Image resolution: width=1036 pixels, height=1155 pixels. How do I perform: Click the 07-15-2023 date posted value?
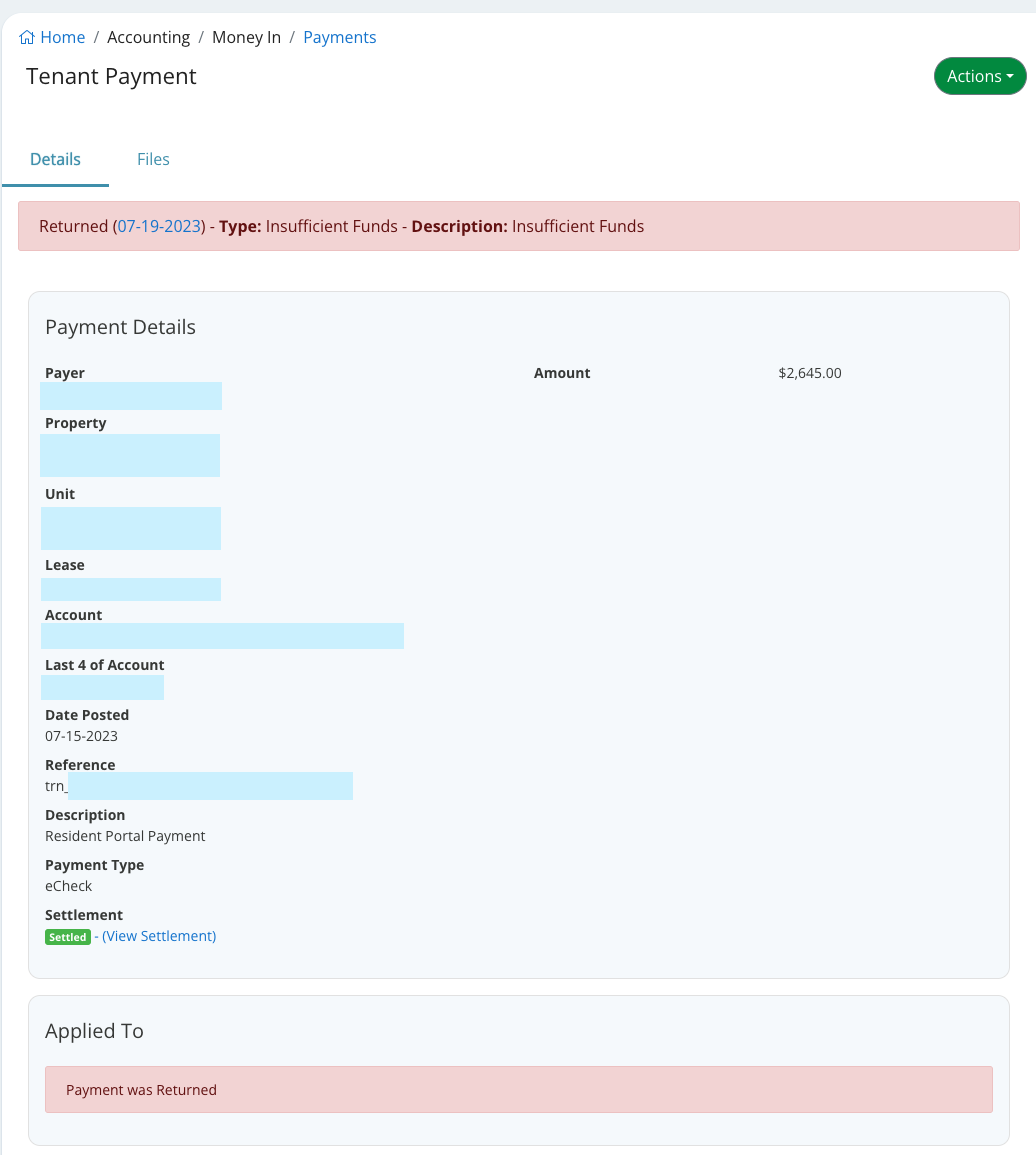point(81,737)
